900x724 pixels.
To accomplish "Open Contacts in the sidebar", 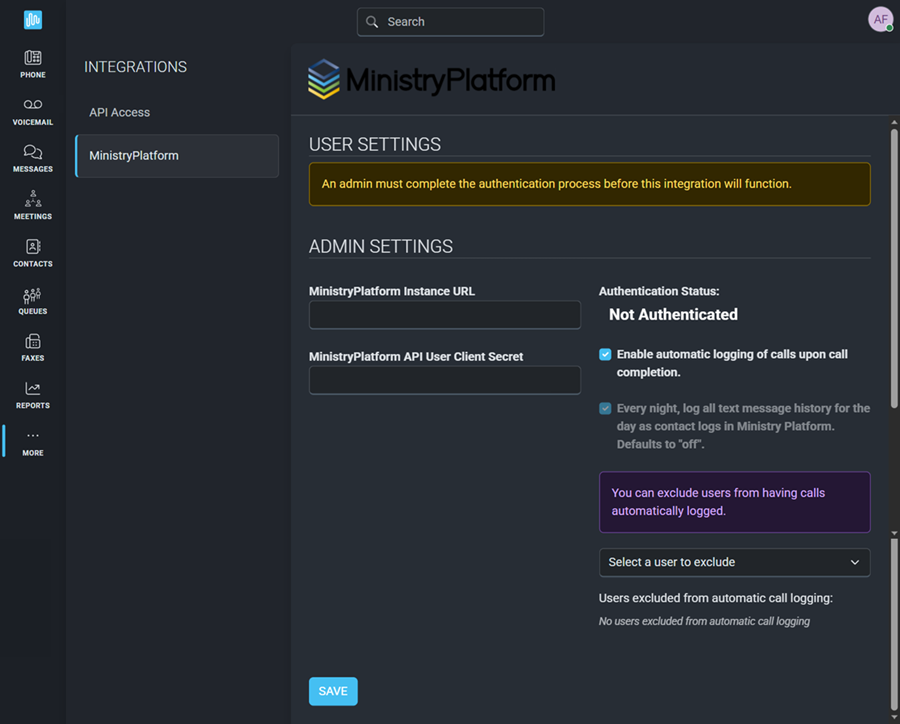I will [x=33, y=247].
